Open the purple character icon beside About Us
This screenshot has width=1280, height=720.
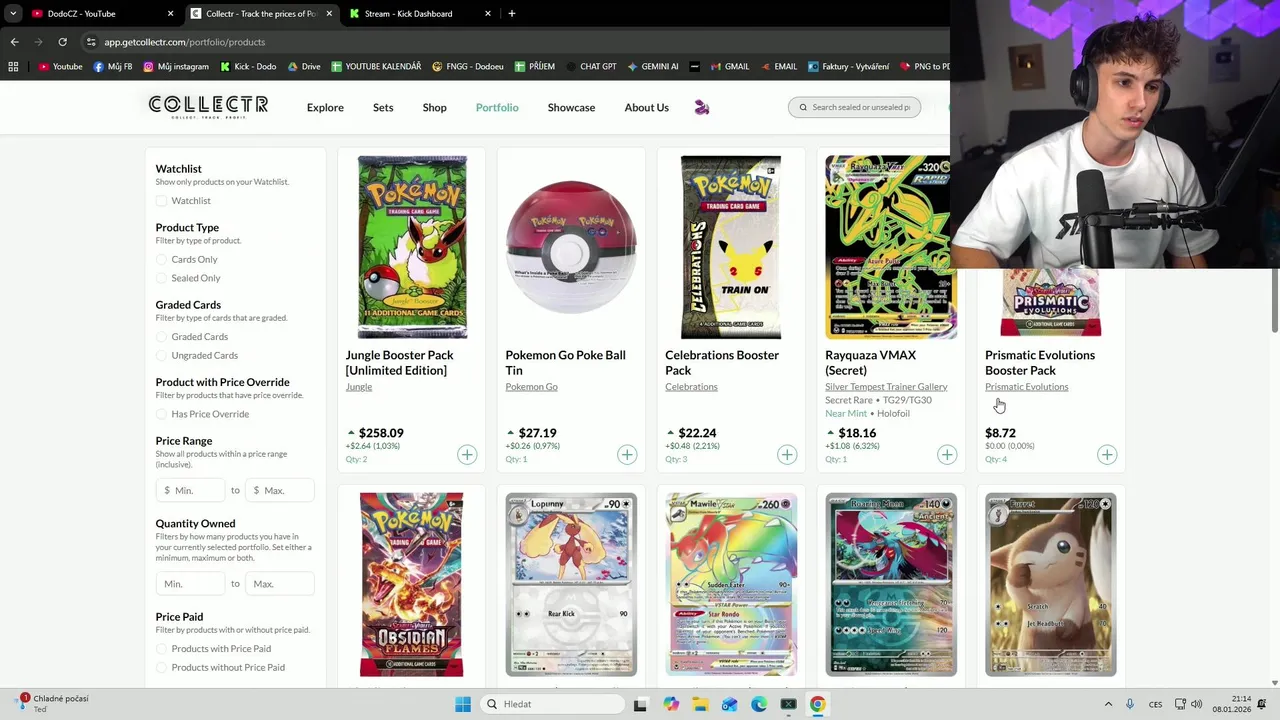[702, 107]
